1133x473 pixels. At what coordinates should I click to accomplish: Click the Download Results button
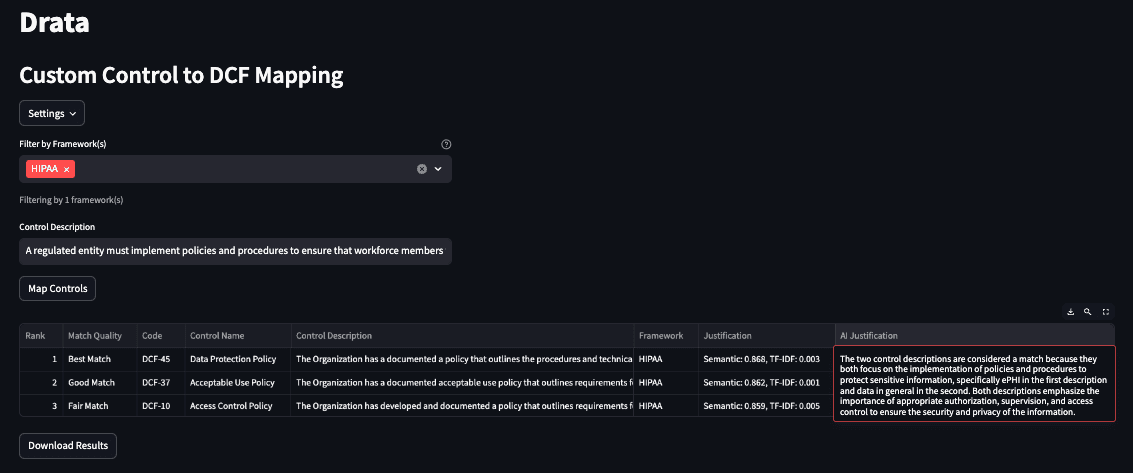tap(68, 446)
